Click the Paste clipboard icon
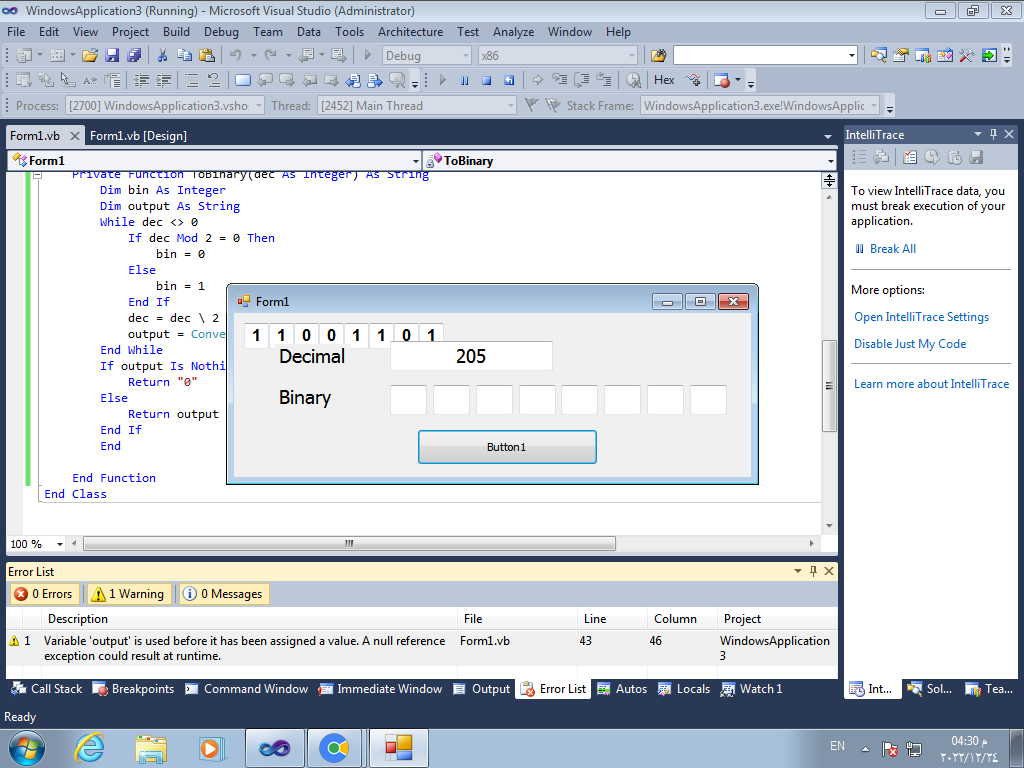The height and width of the screenshot is (768, 1024). pyautogui.click(x=206, y=56)
